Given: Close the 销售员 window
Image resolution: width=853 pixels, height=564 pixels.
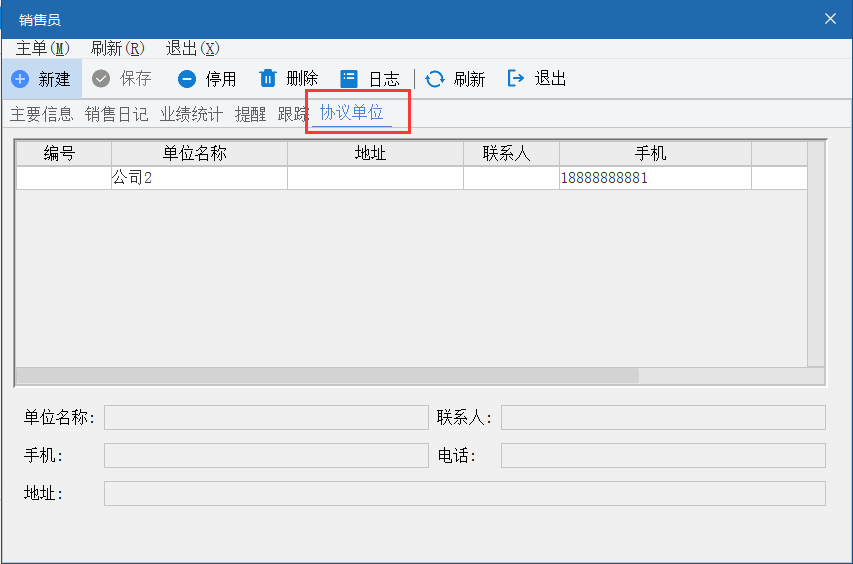Looking at the screenshot, I should 830,19.
